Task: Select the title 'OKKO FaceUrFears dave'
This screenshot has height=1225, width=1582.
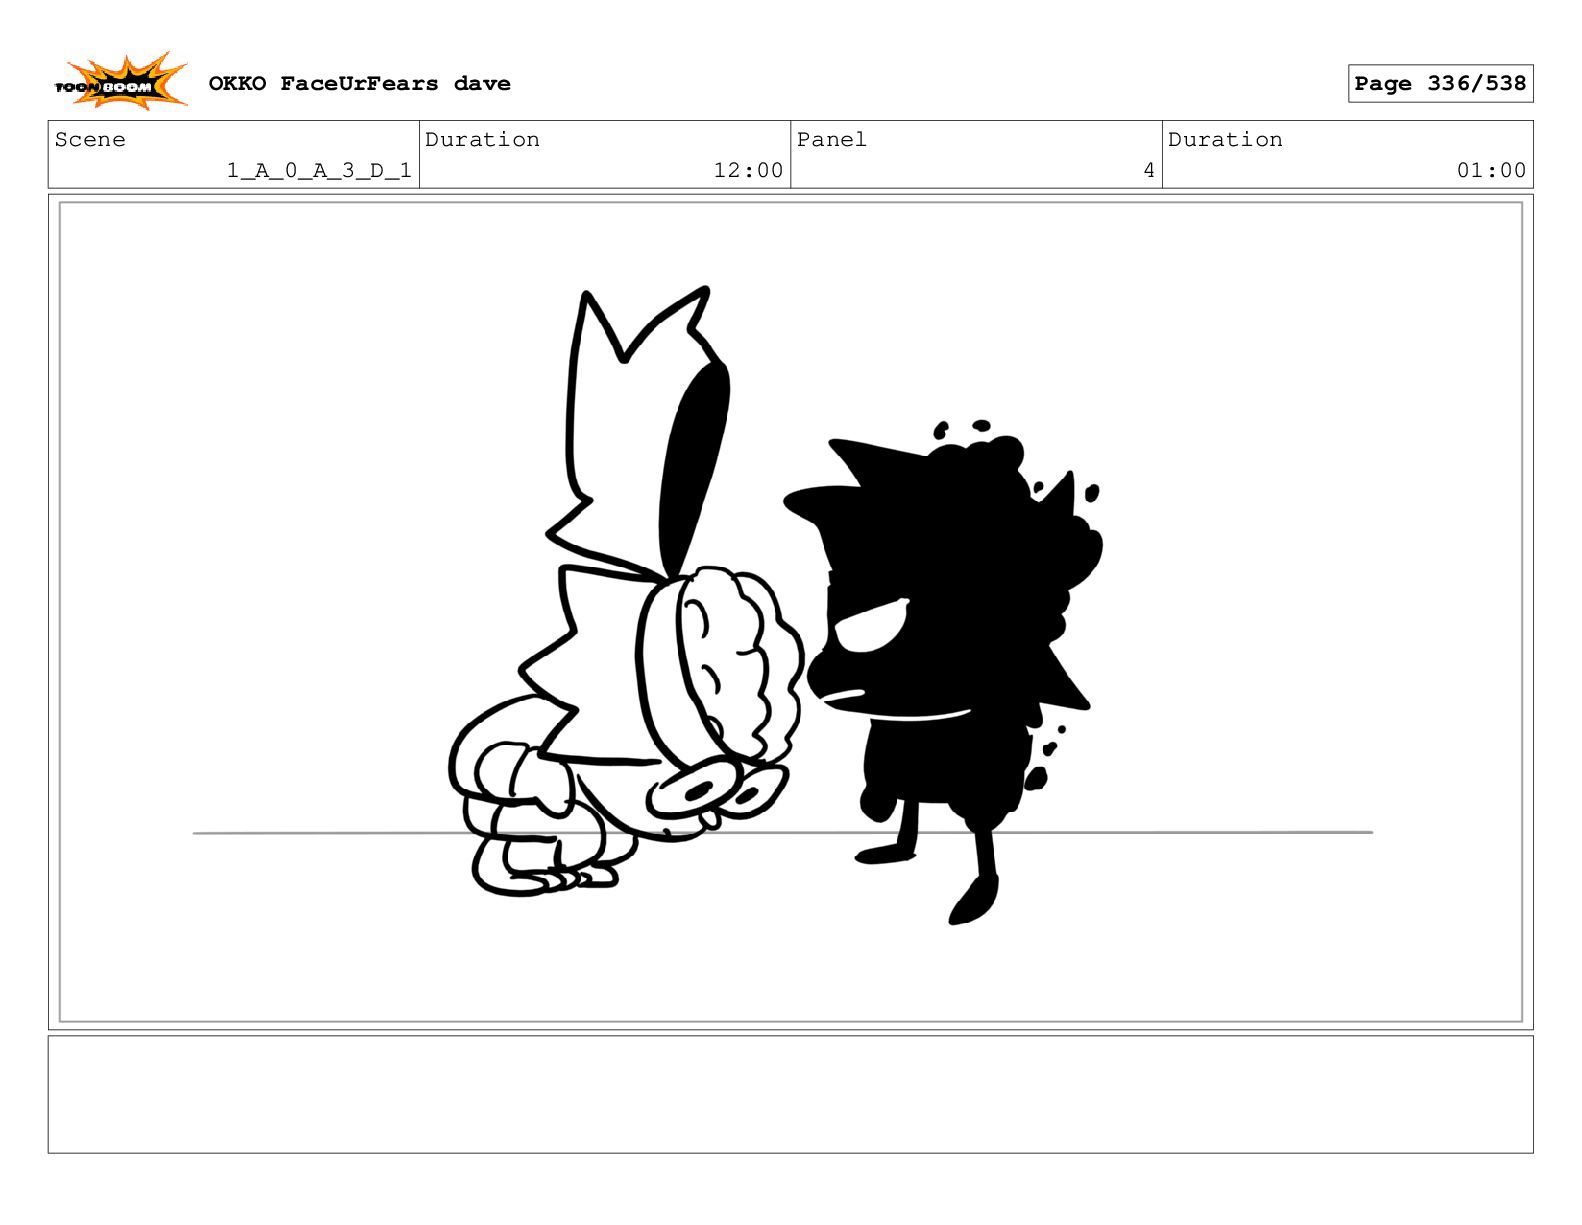Action: (360, 84)
